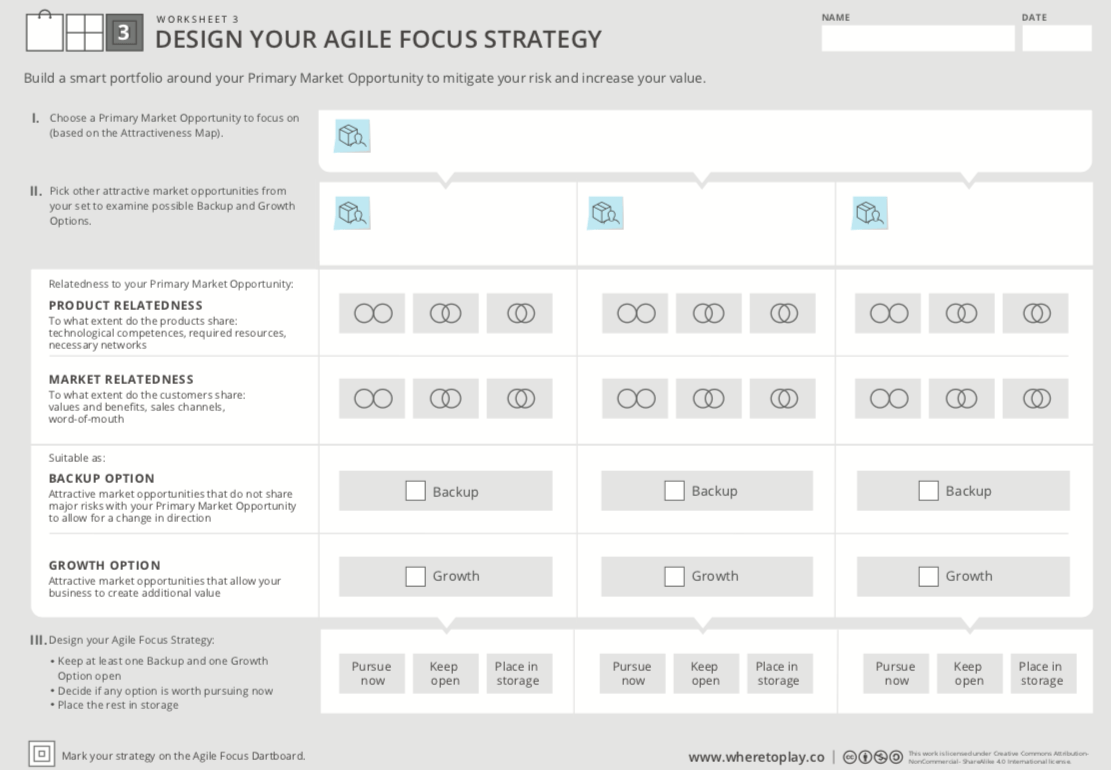This screenshot has width=1111, height=770.
Task: Choose Pursue now in first column
Action: pyautogui.click(x=372, y=673)
